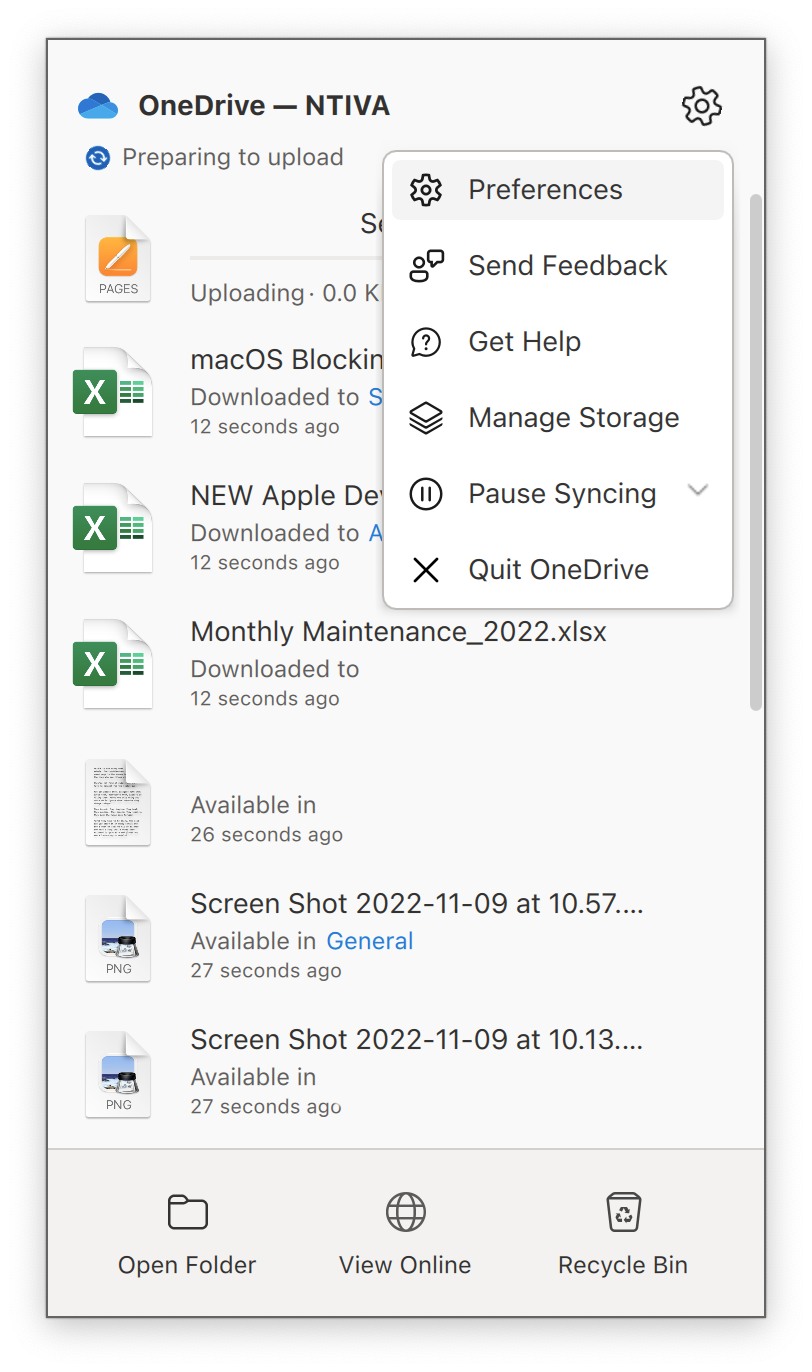Click the Recycle Bin icon

pos(624,1212)
